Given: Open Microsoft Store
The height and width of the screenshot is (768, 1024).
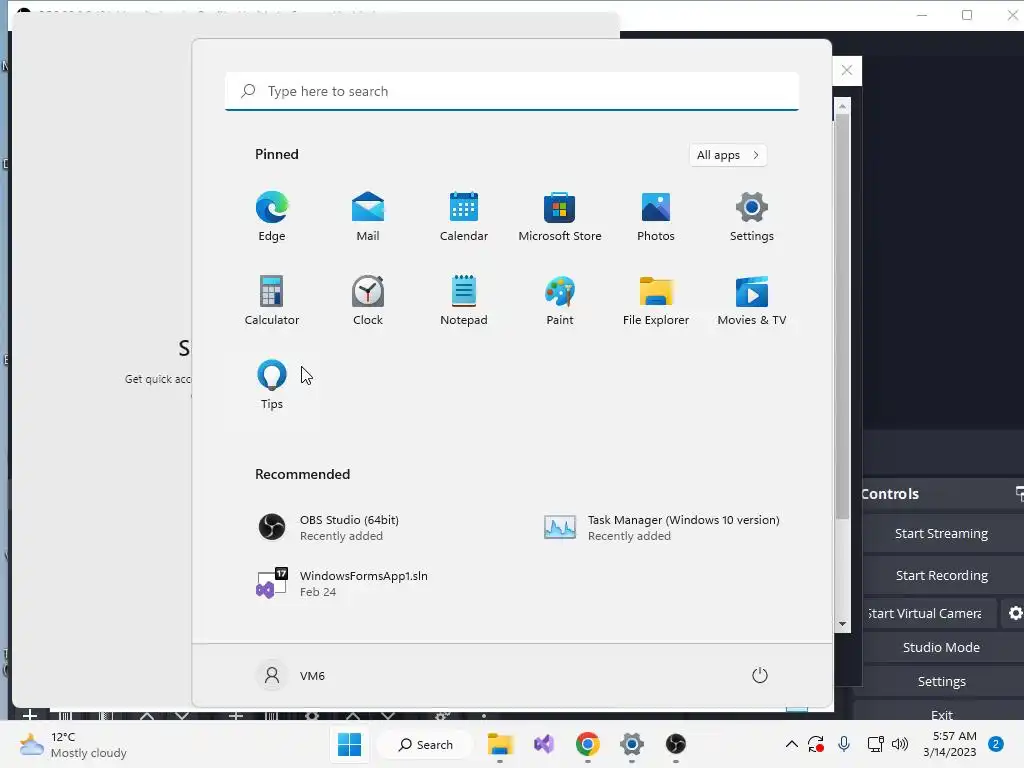Looking at the screenshot, I should pos(560,216).
